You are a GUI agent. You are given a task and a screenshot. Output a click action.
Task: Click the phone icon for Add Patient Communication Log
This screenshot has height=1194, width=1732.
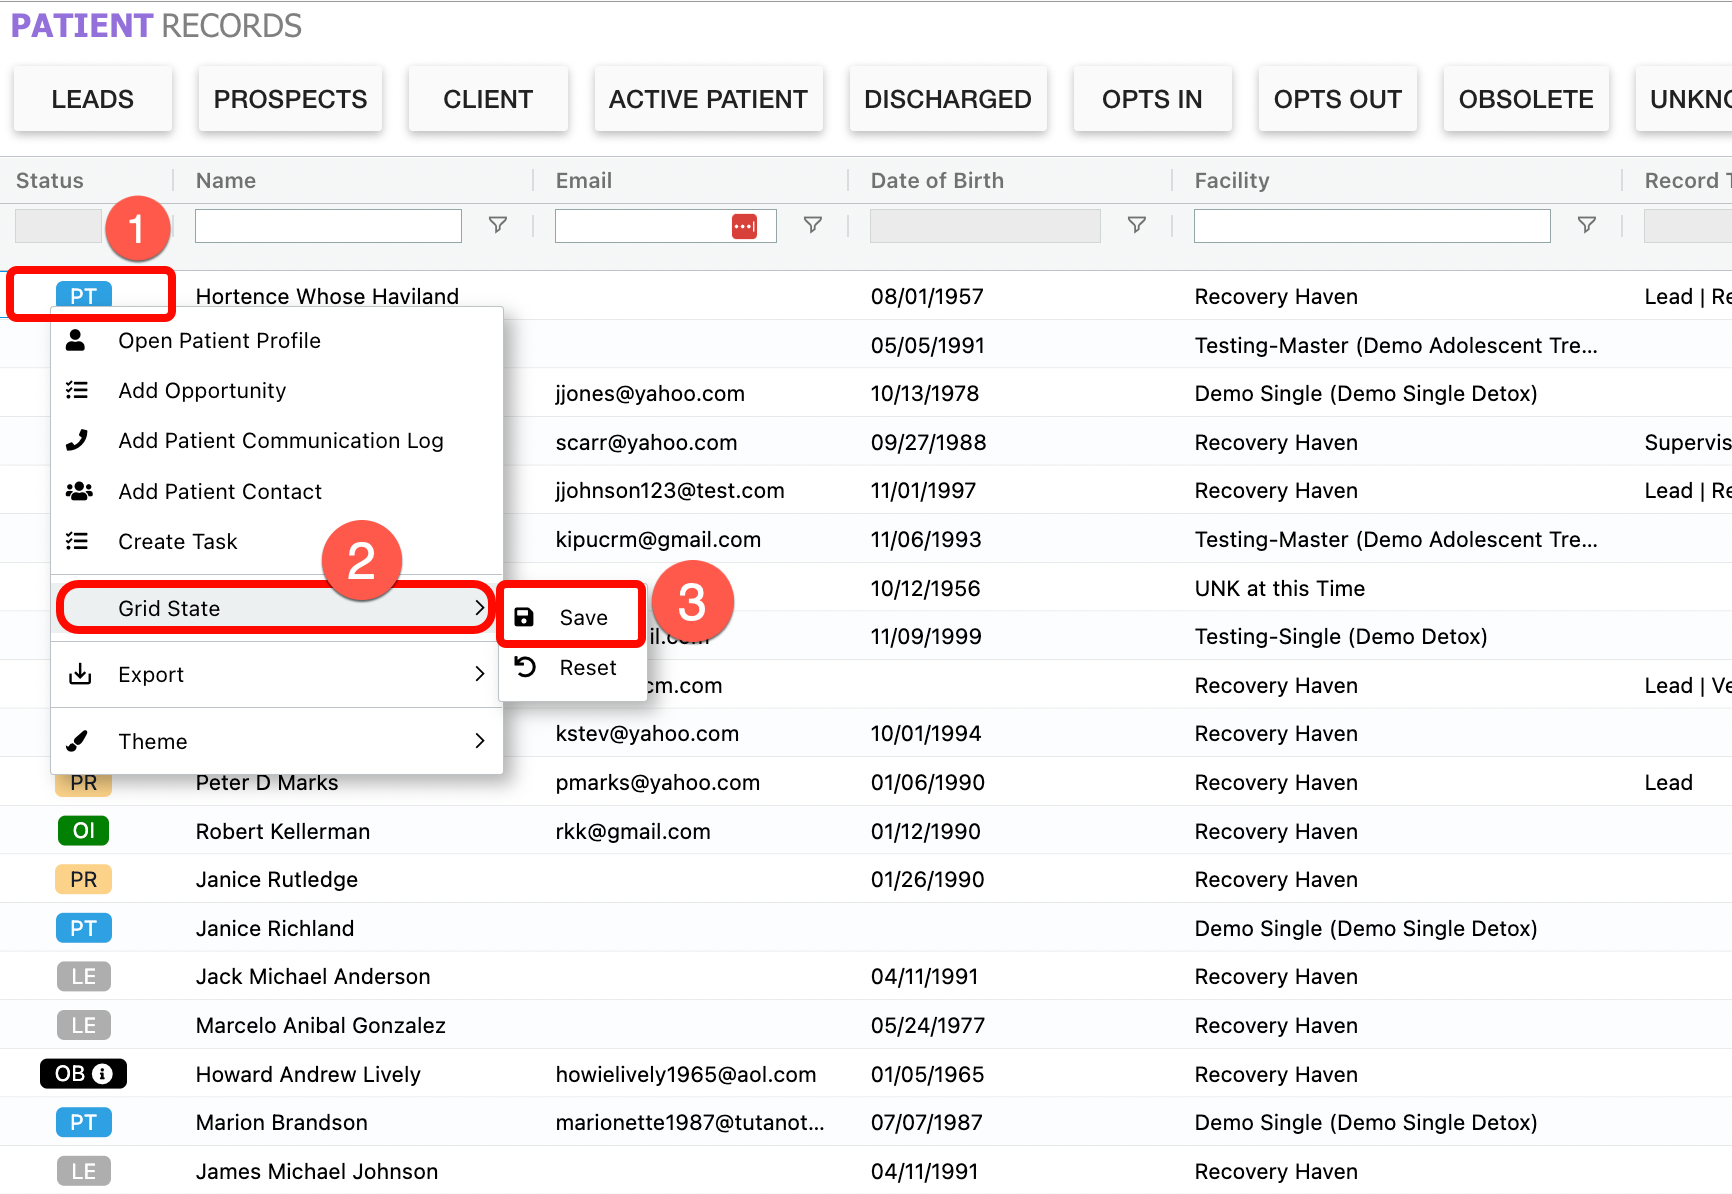78,440
